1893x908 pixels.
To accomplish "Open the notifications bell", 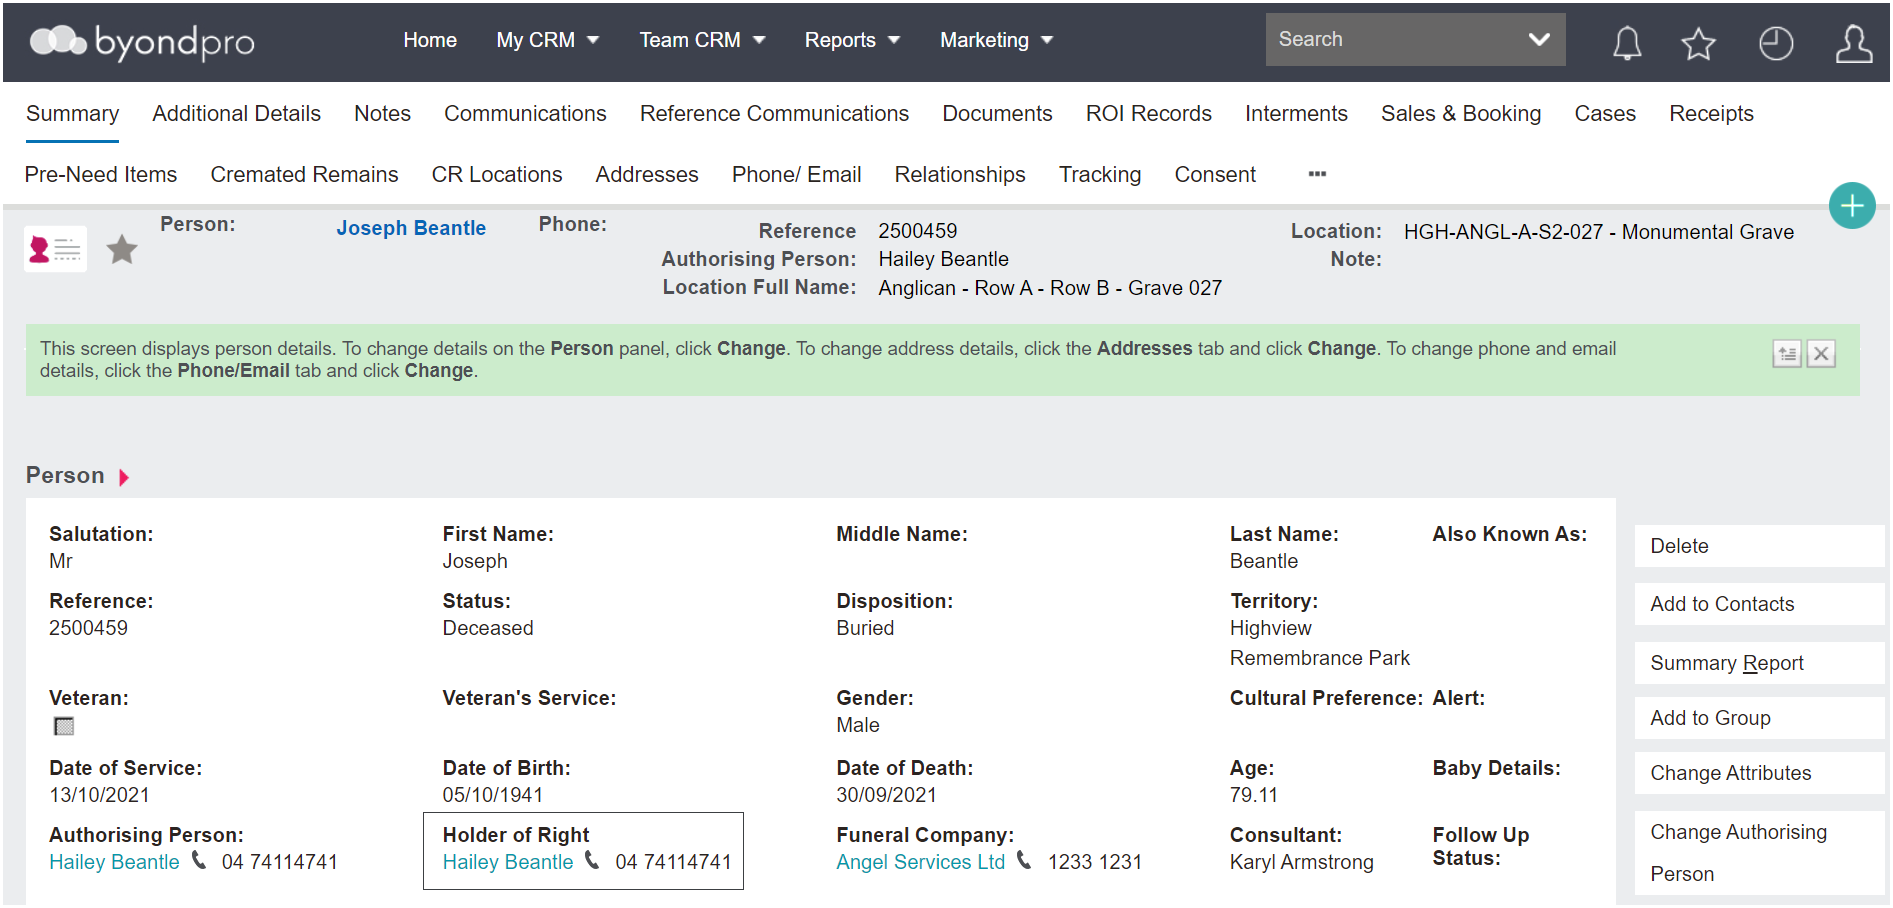I will pyautogui.click(x=1627, y=43).
